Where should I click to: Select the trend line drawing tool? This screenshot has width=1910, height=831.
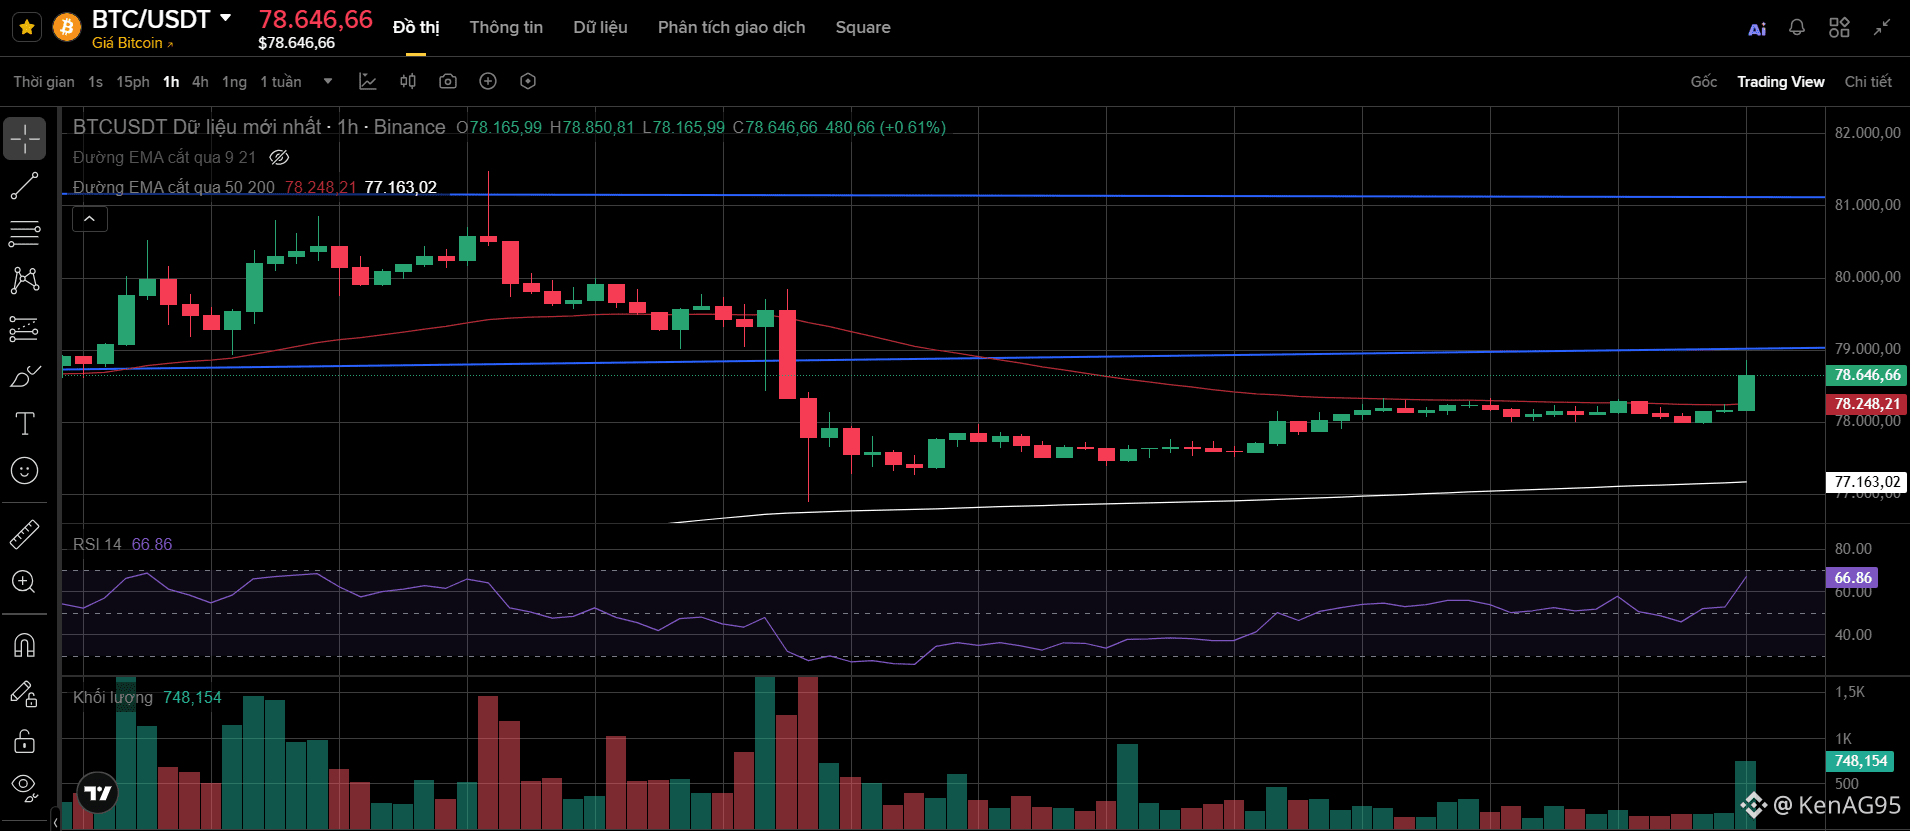(24, 186)
